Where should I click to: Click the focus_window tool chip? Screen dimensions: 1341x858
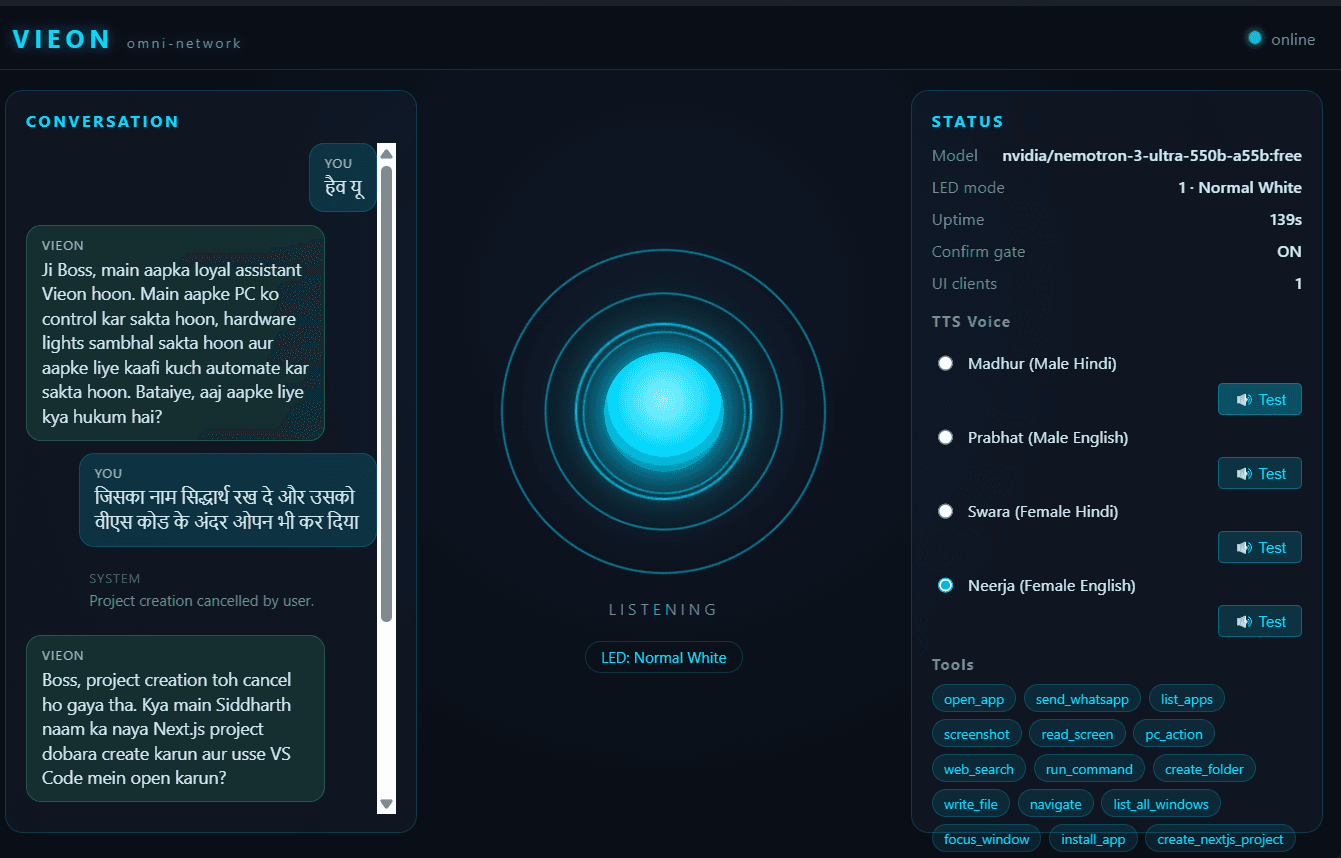click(987, 839)
